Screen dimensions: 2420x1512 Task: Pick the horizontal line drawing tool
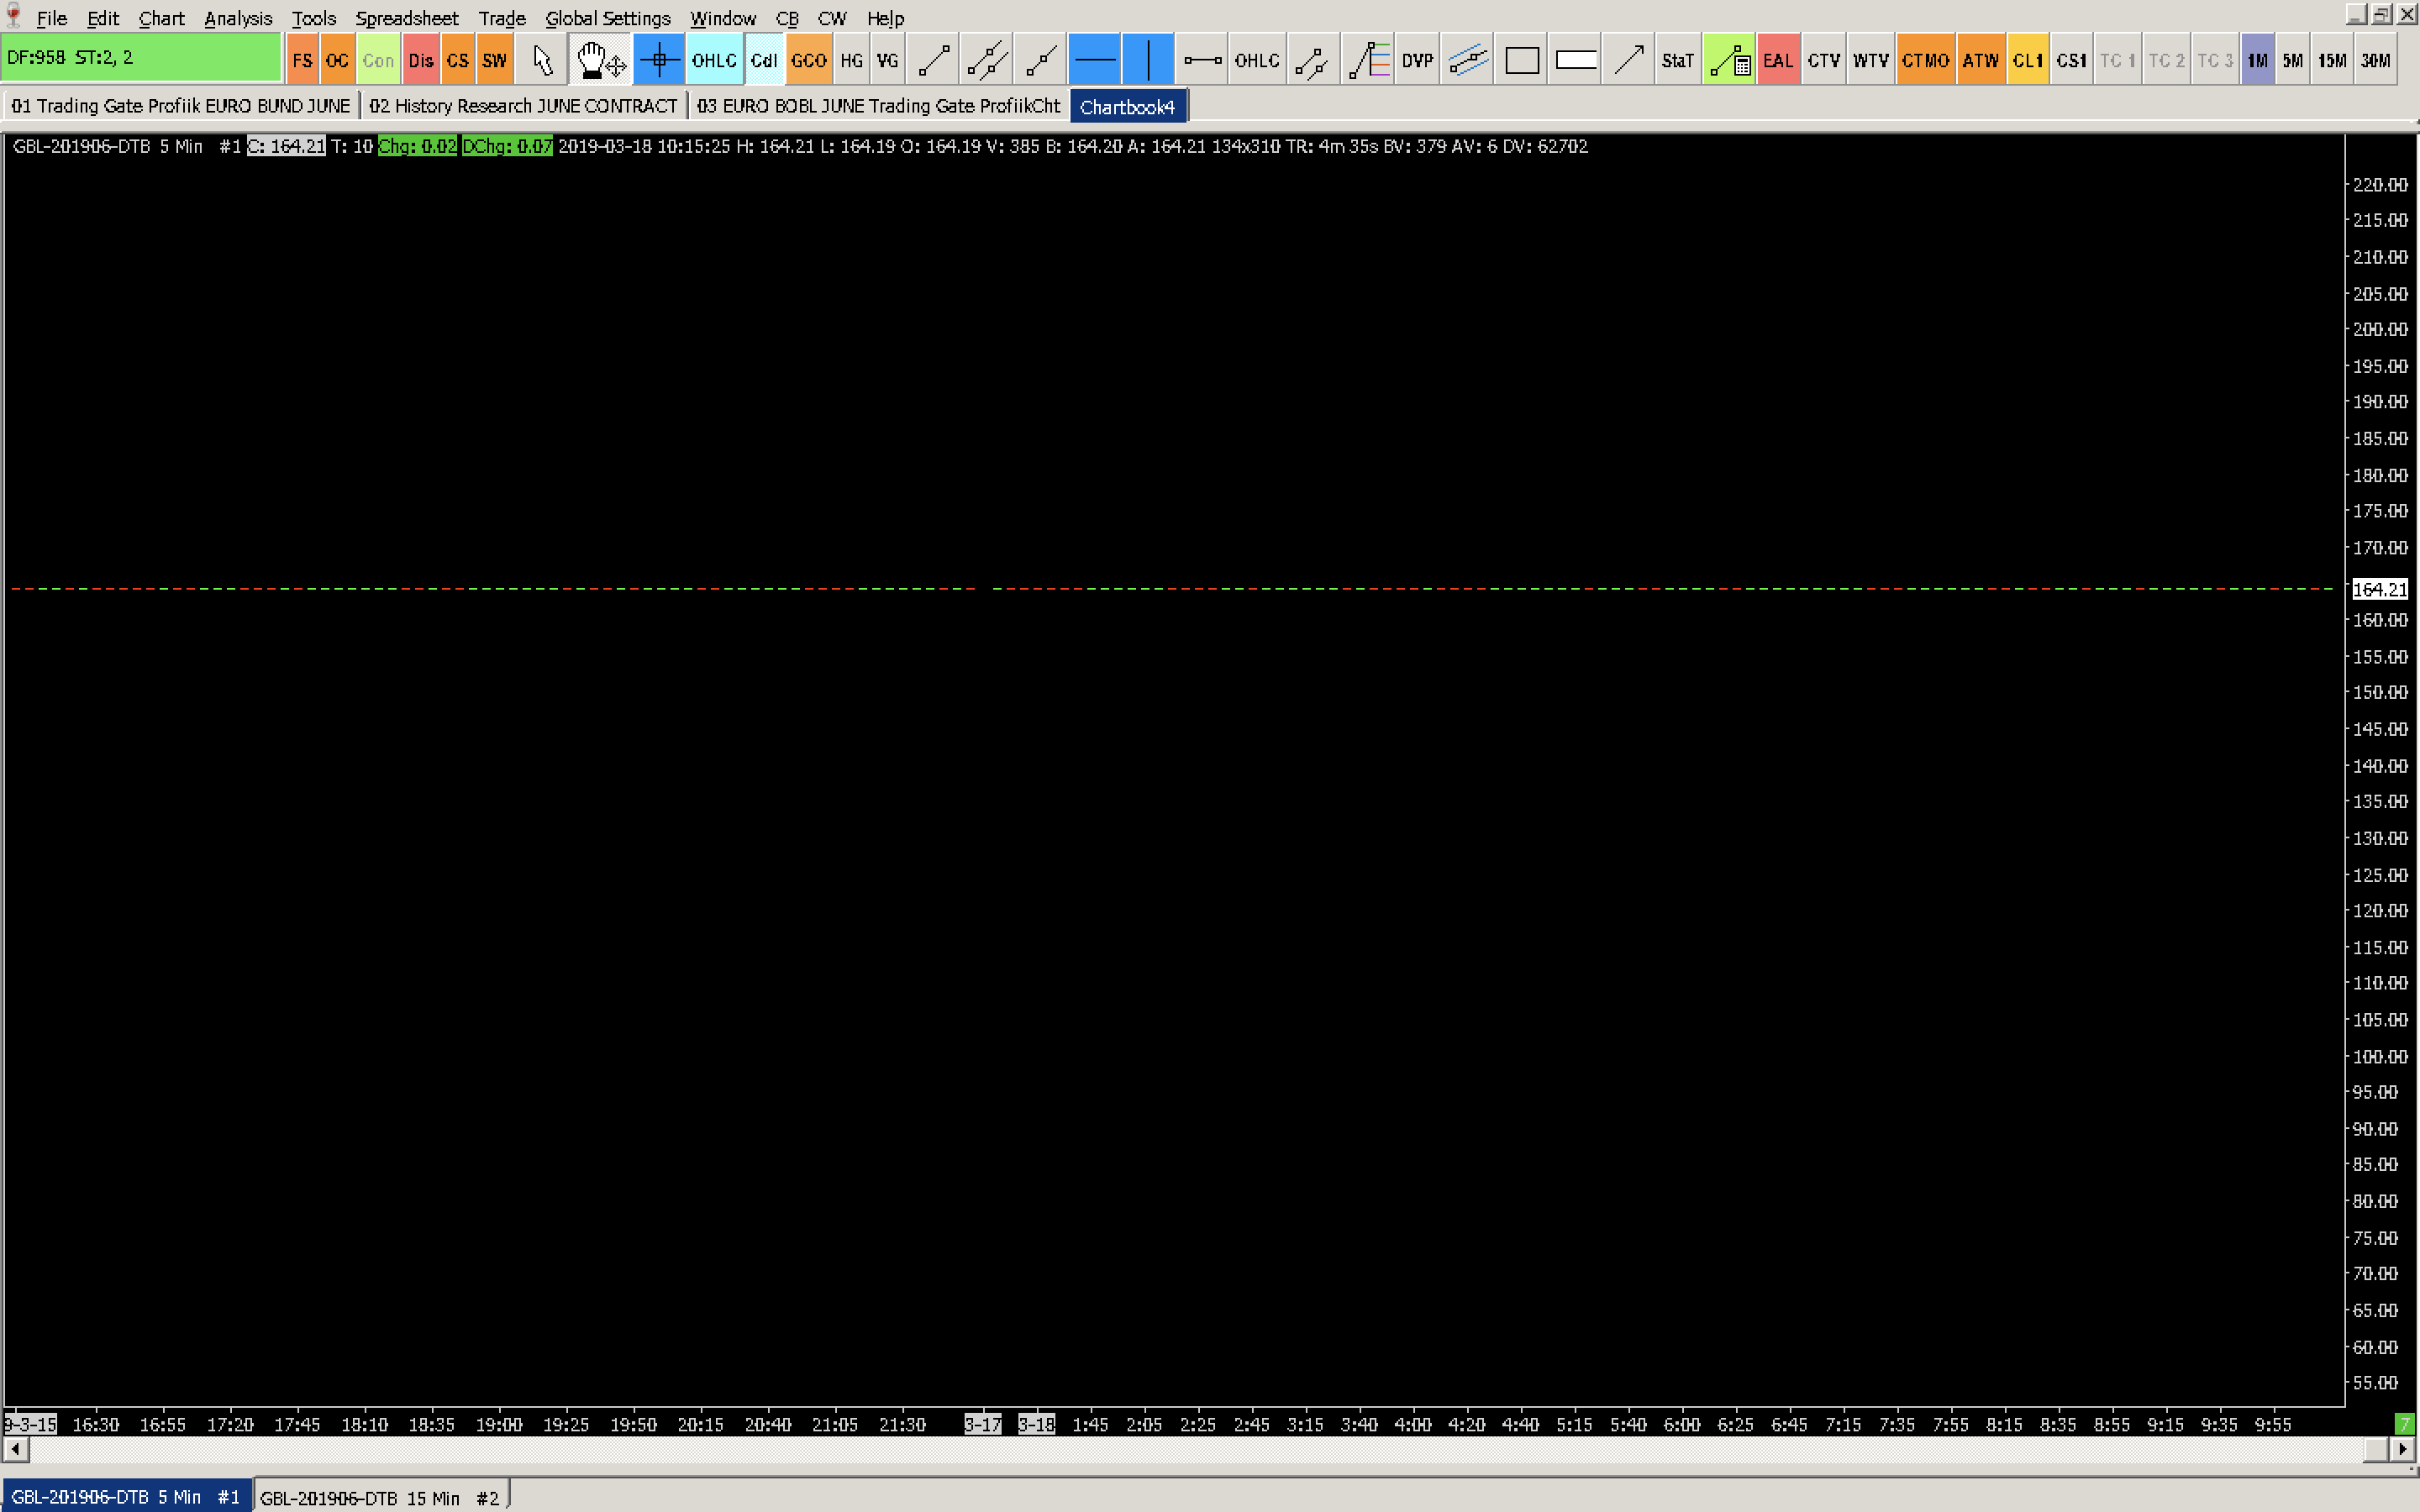click(x=1094, y=60)
